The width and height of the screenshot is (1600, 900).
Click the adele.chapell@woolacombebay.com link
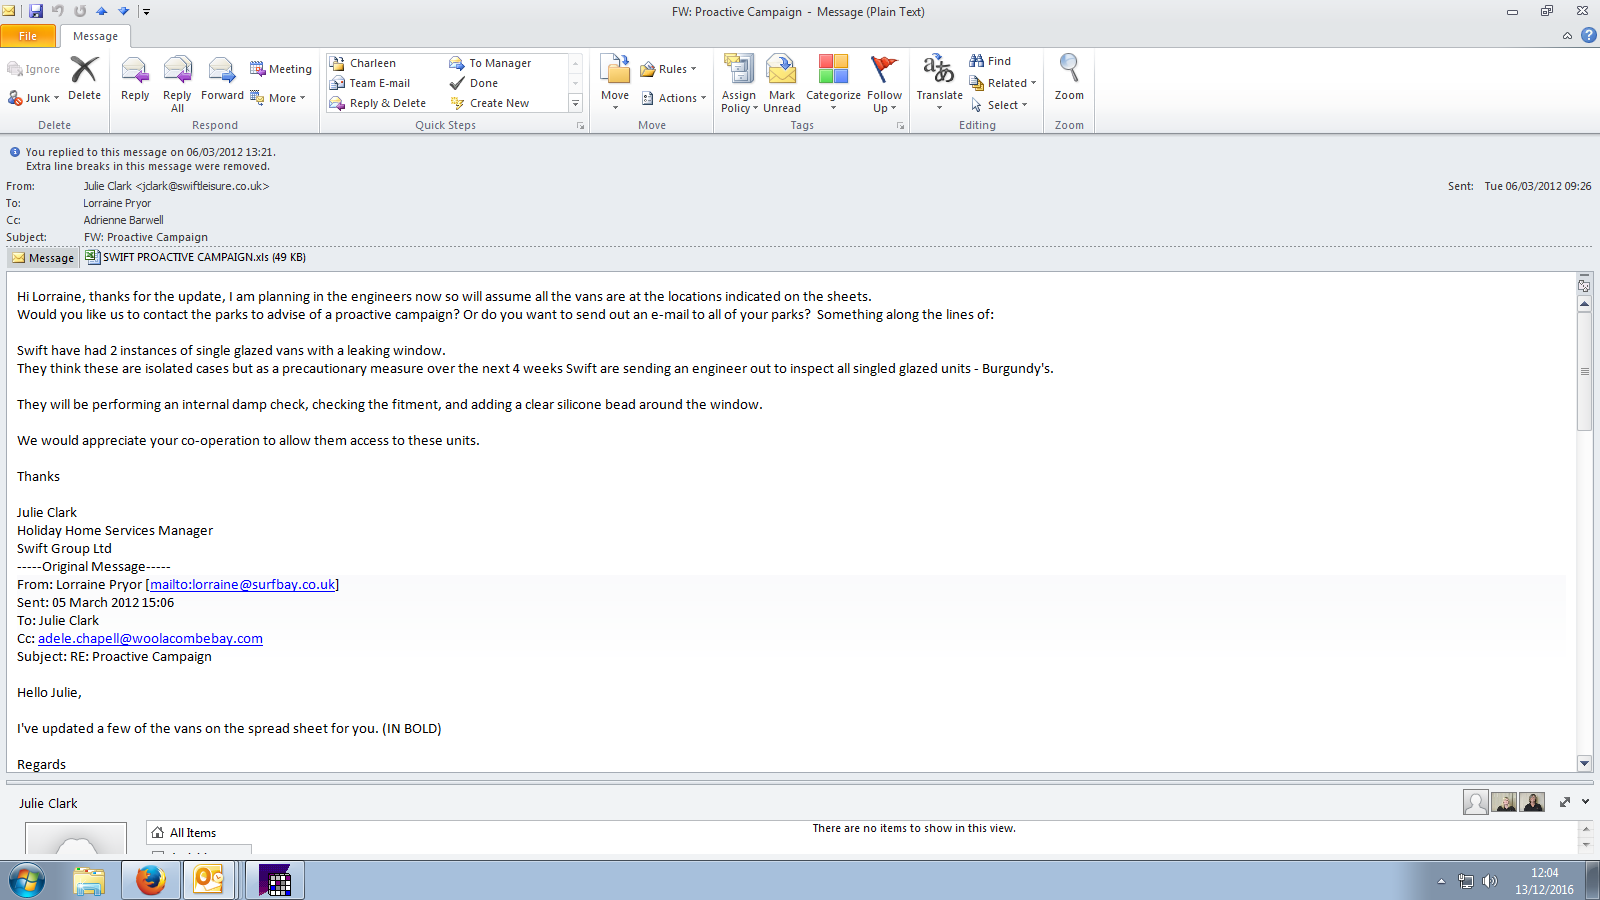coord(150,639)
